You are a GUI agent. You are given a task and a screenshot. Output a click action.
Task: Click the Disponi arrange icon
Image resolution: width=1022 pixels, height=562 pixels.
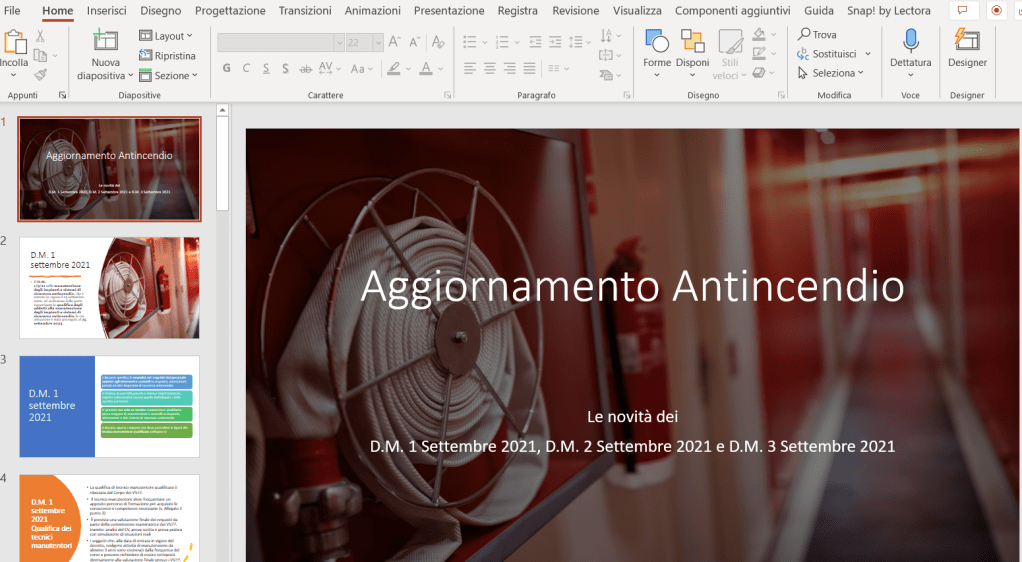(x=692, y=42)
